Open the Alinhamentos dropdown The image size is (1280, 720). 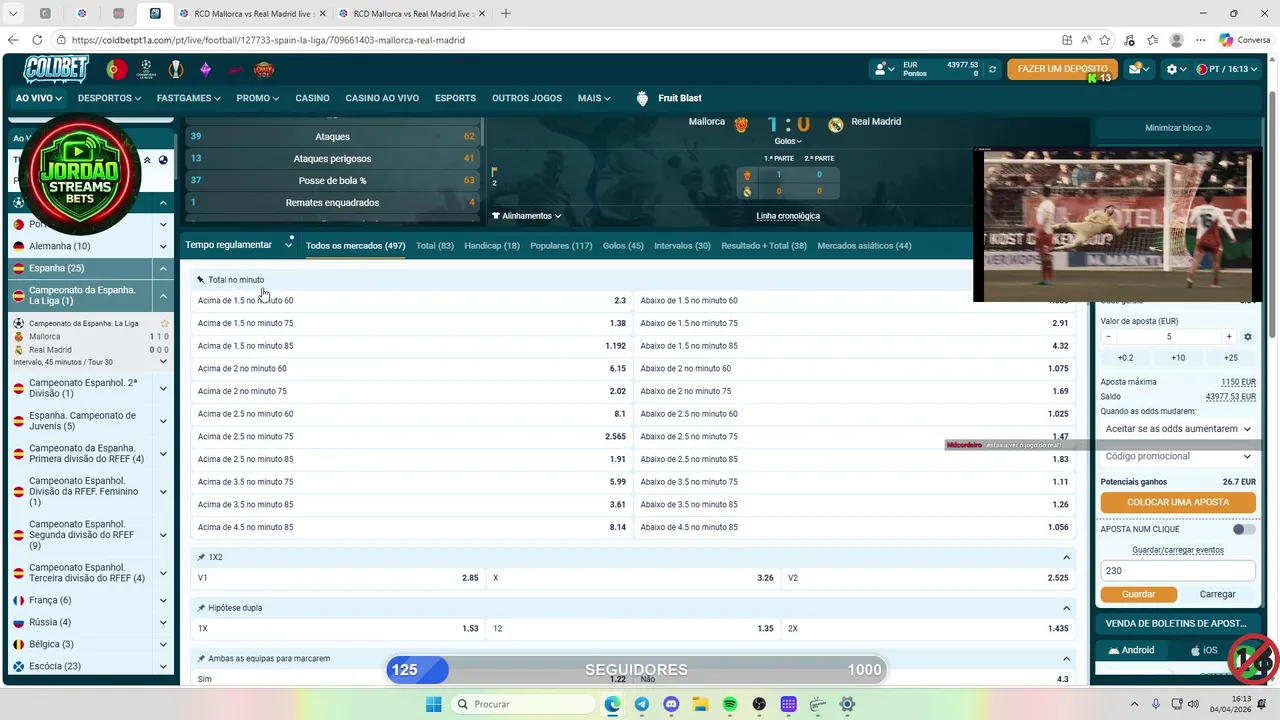click(527, 216)
